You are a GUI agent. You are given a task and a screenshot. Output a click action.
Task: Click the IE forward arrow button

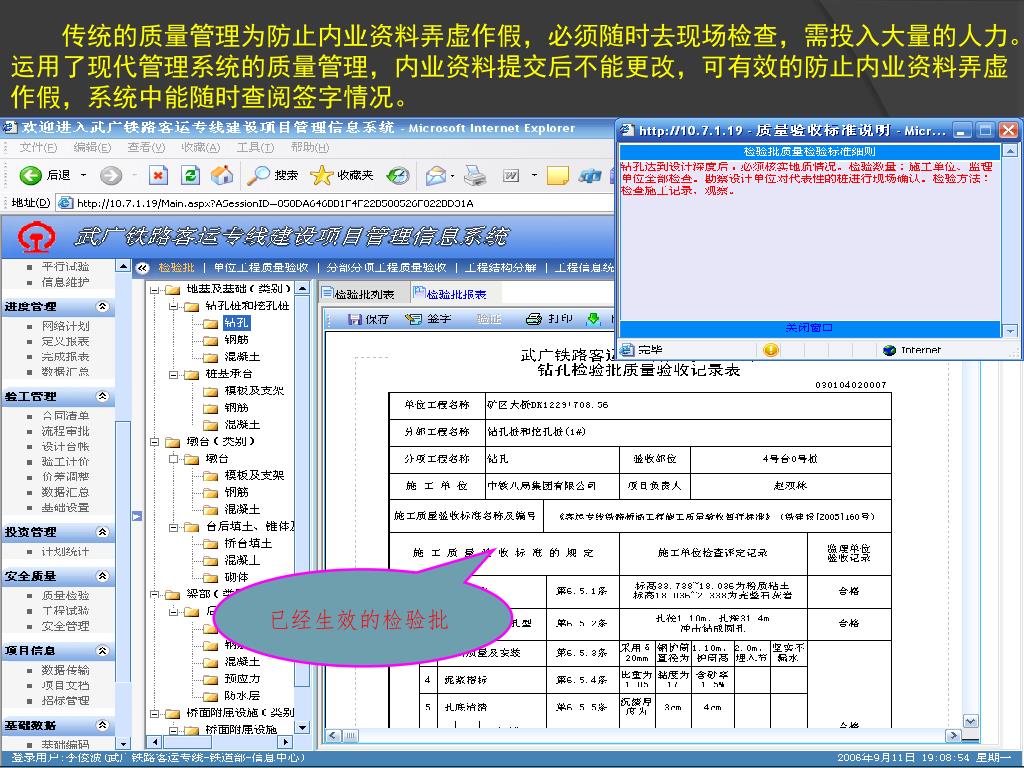pos(110,175)
